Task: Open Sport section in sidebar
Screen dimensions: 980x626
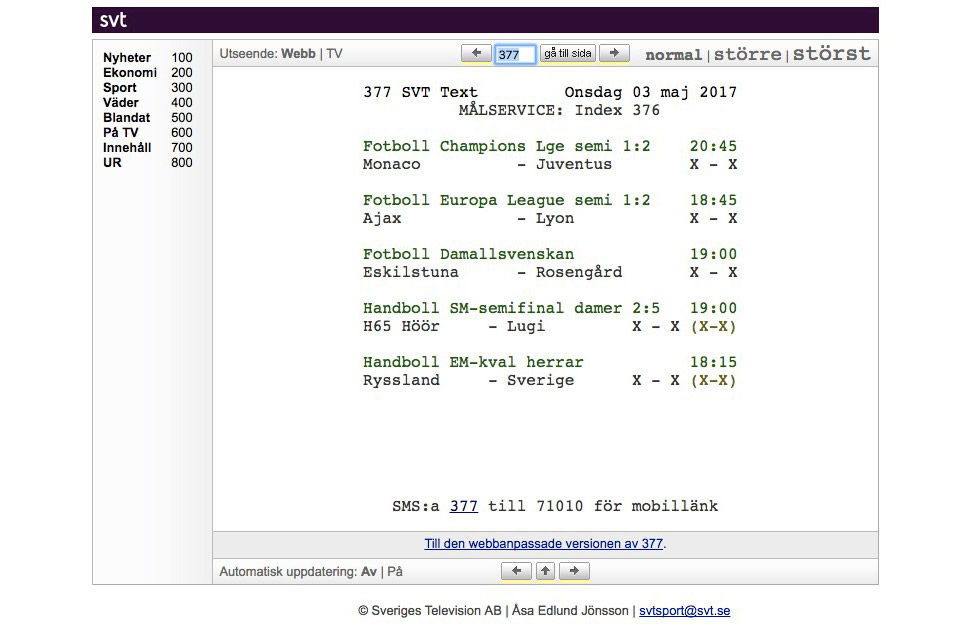Action: [119, 87]
